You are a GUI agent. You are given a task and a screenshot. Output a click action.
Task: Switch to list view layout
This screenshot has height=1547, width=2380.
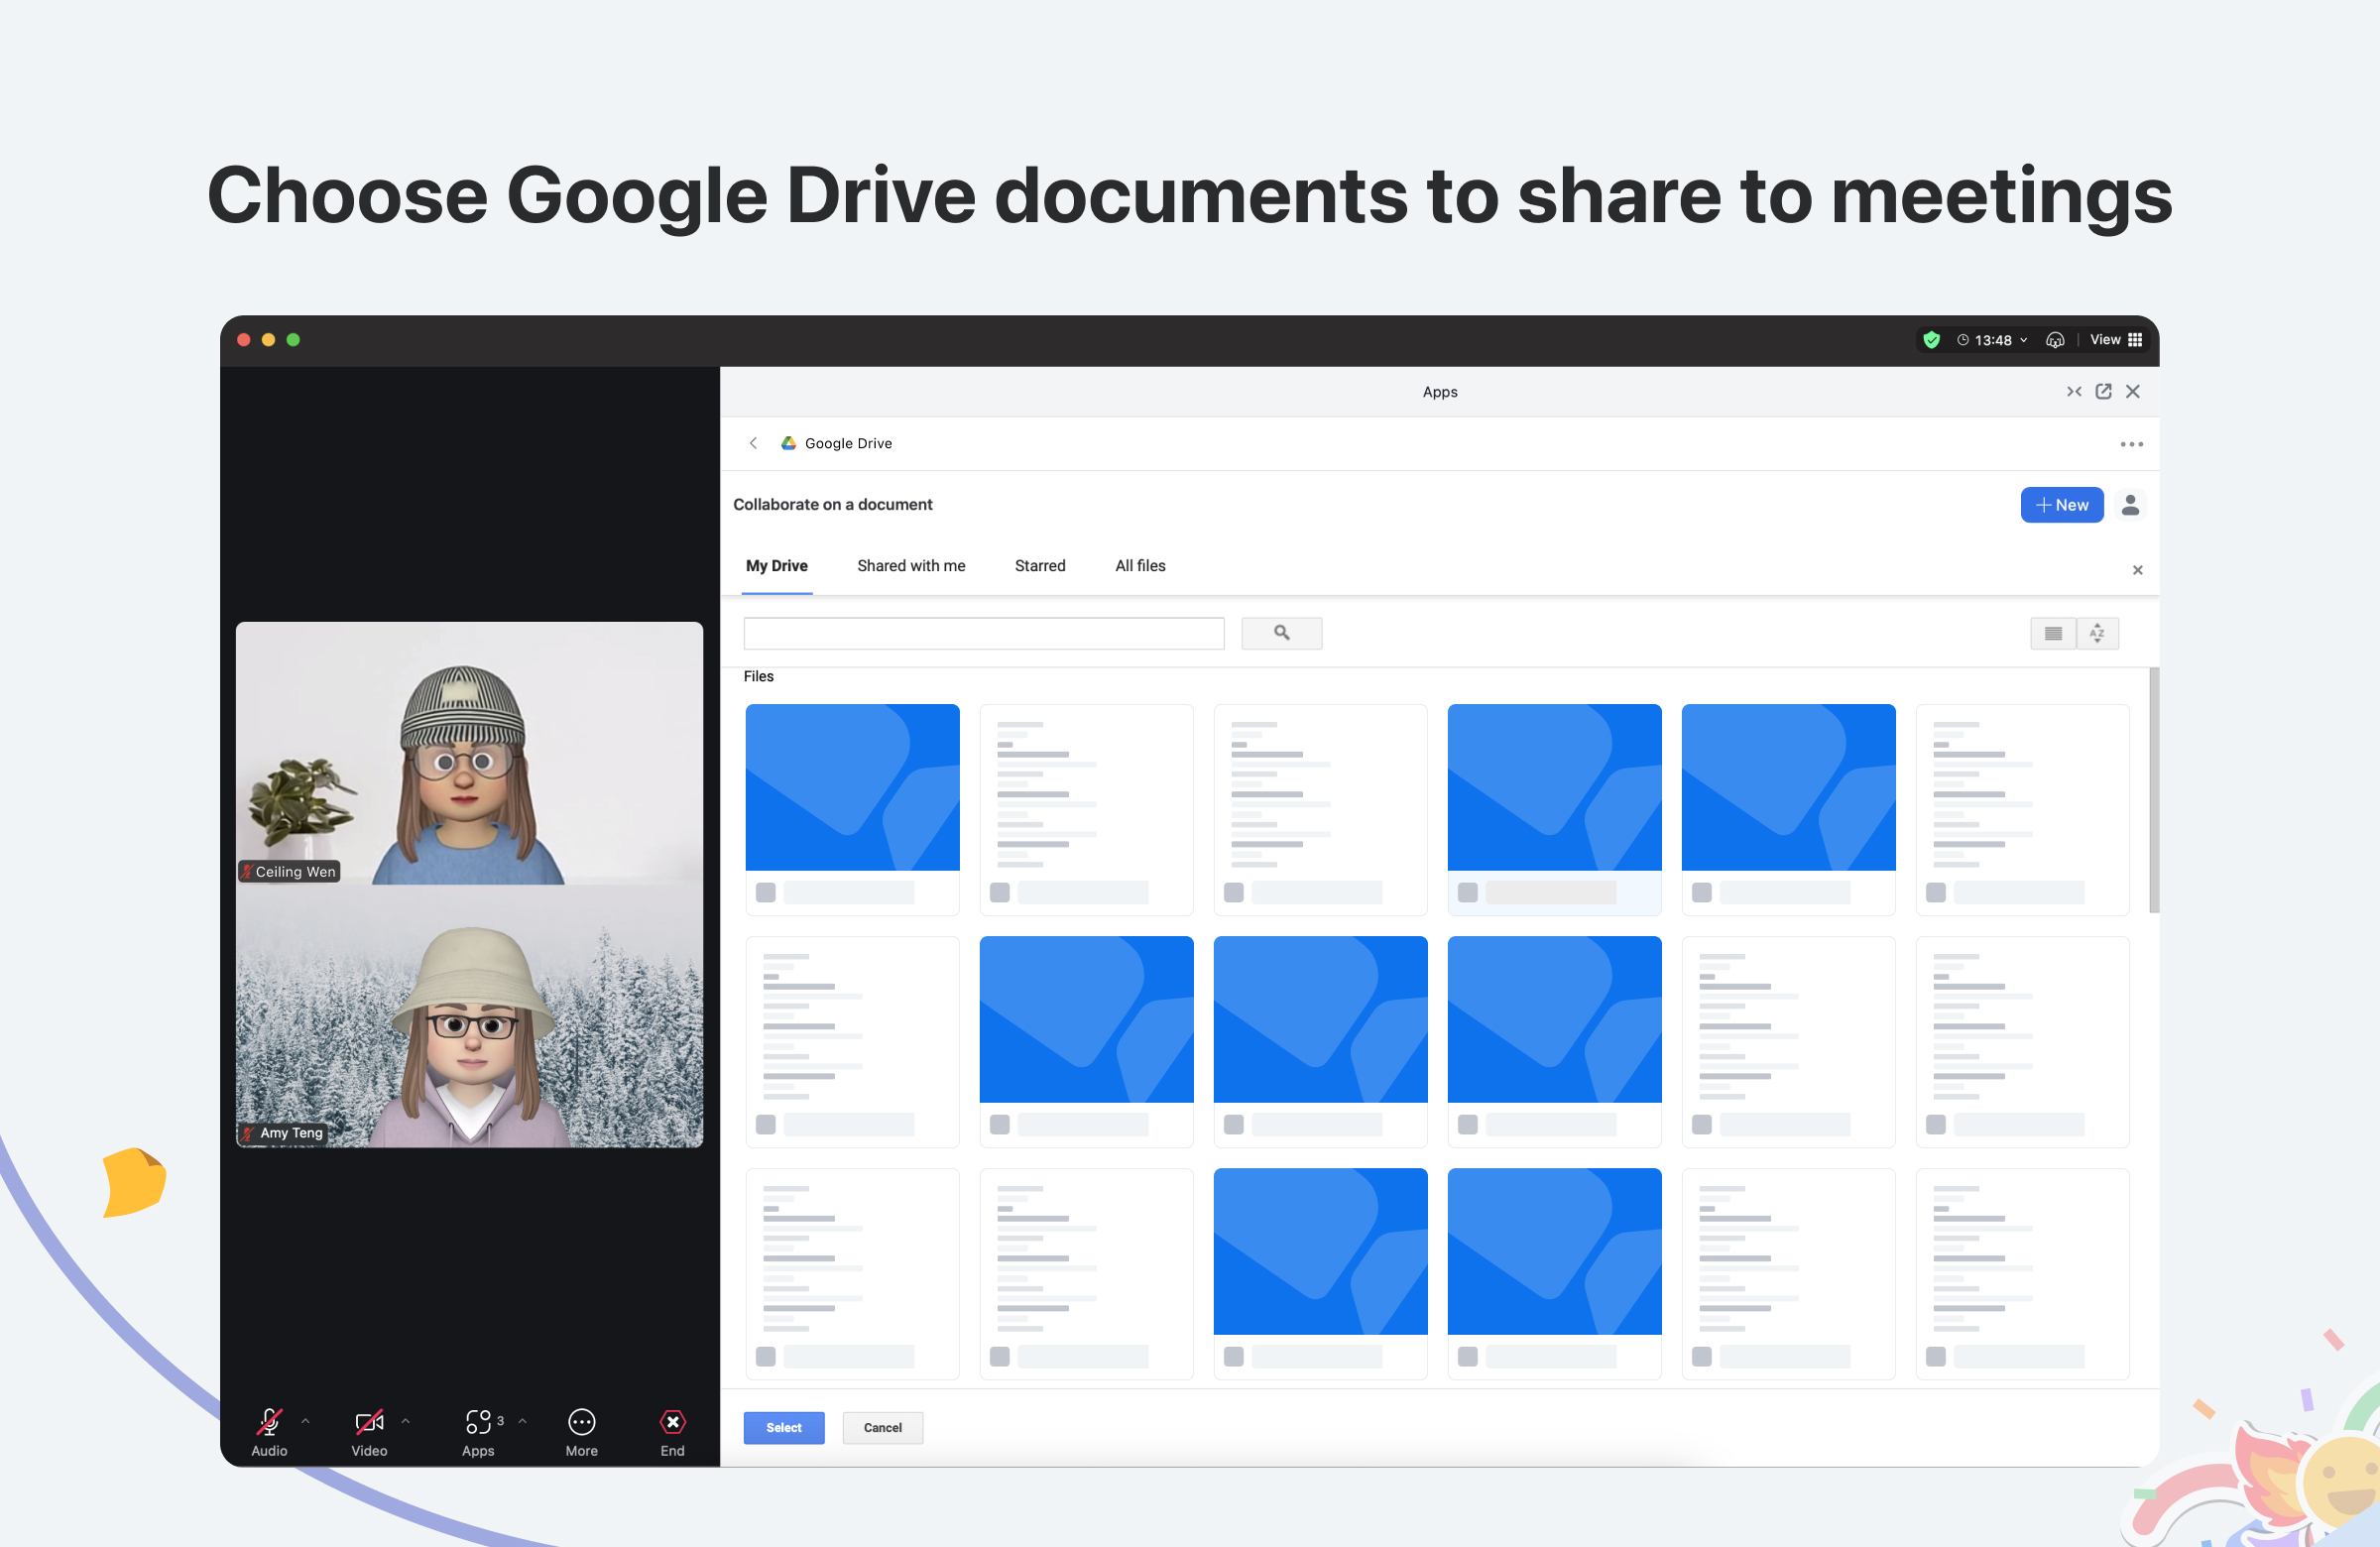pyautogui.click(x=2053, y=633)
